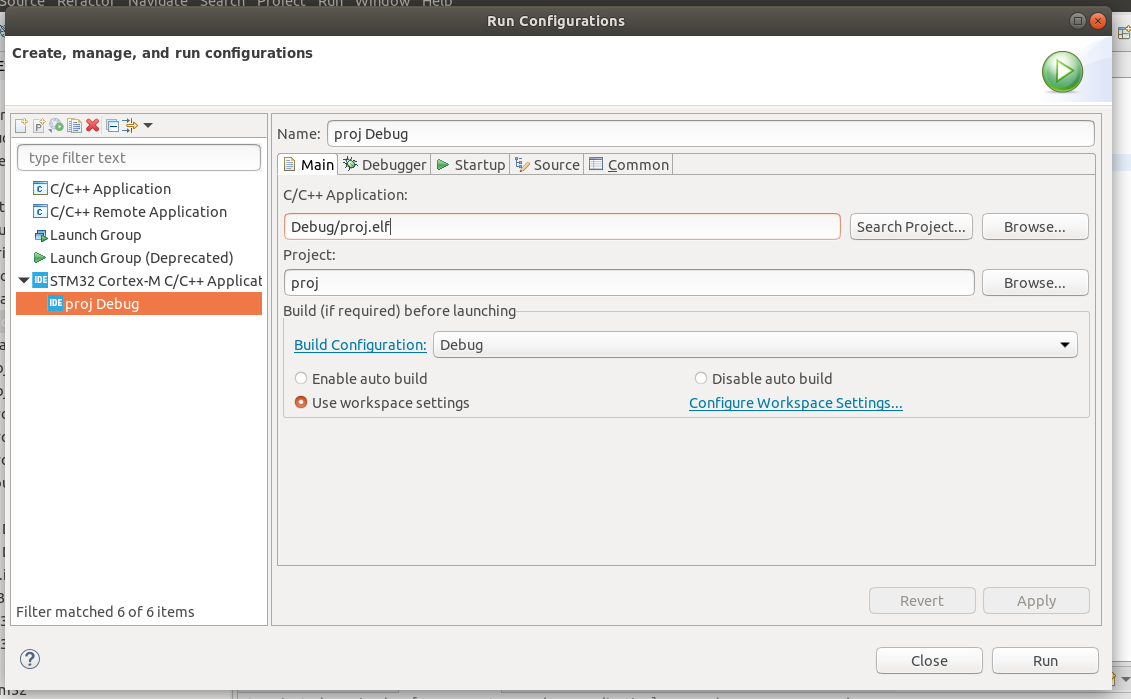The image size is (1131, 699).
Task: Collapse all launch configuration types
Action: pos(110,125)
